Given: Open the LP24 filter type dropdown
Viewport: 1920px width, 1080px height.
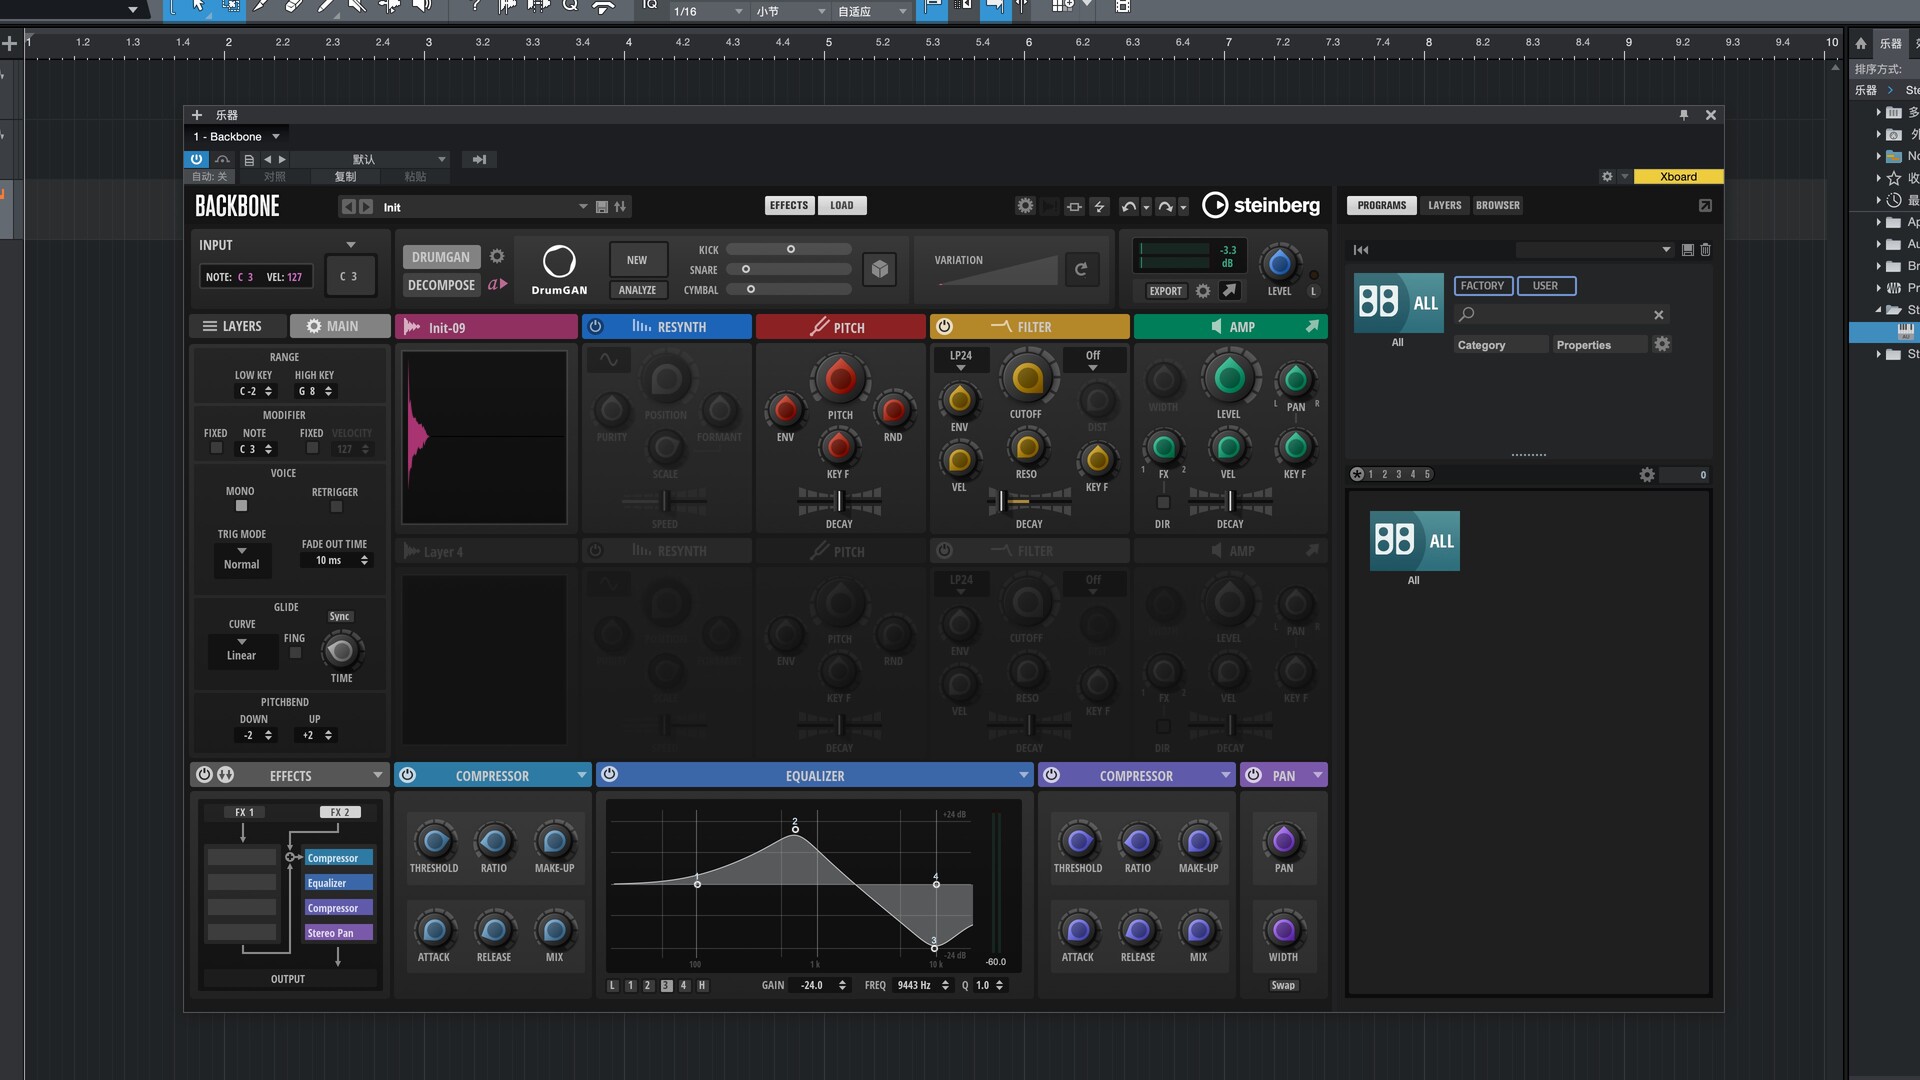Looking at the screenshot, I should [961, 360].
